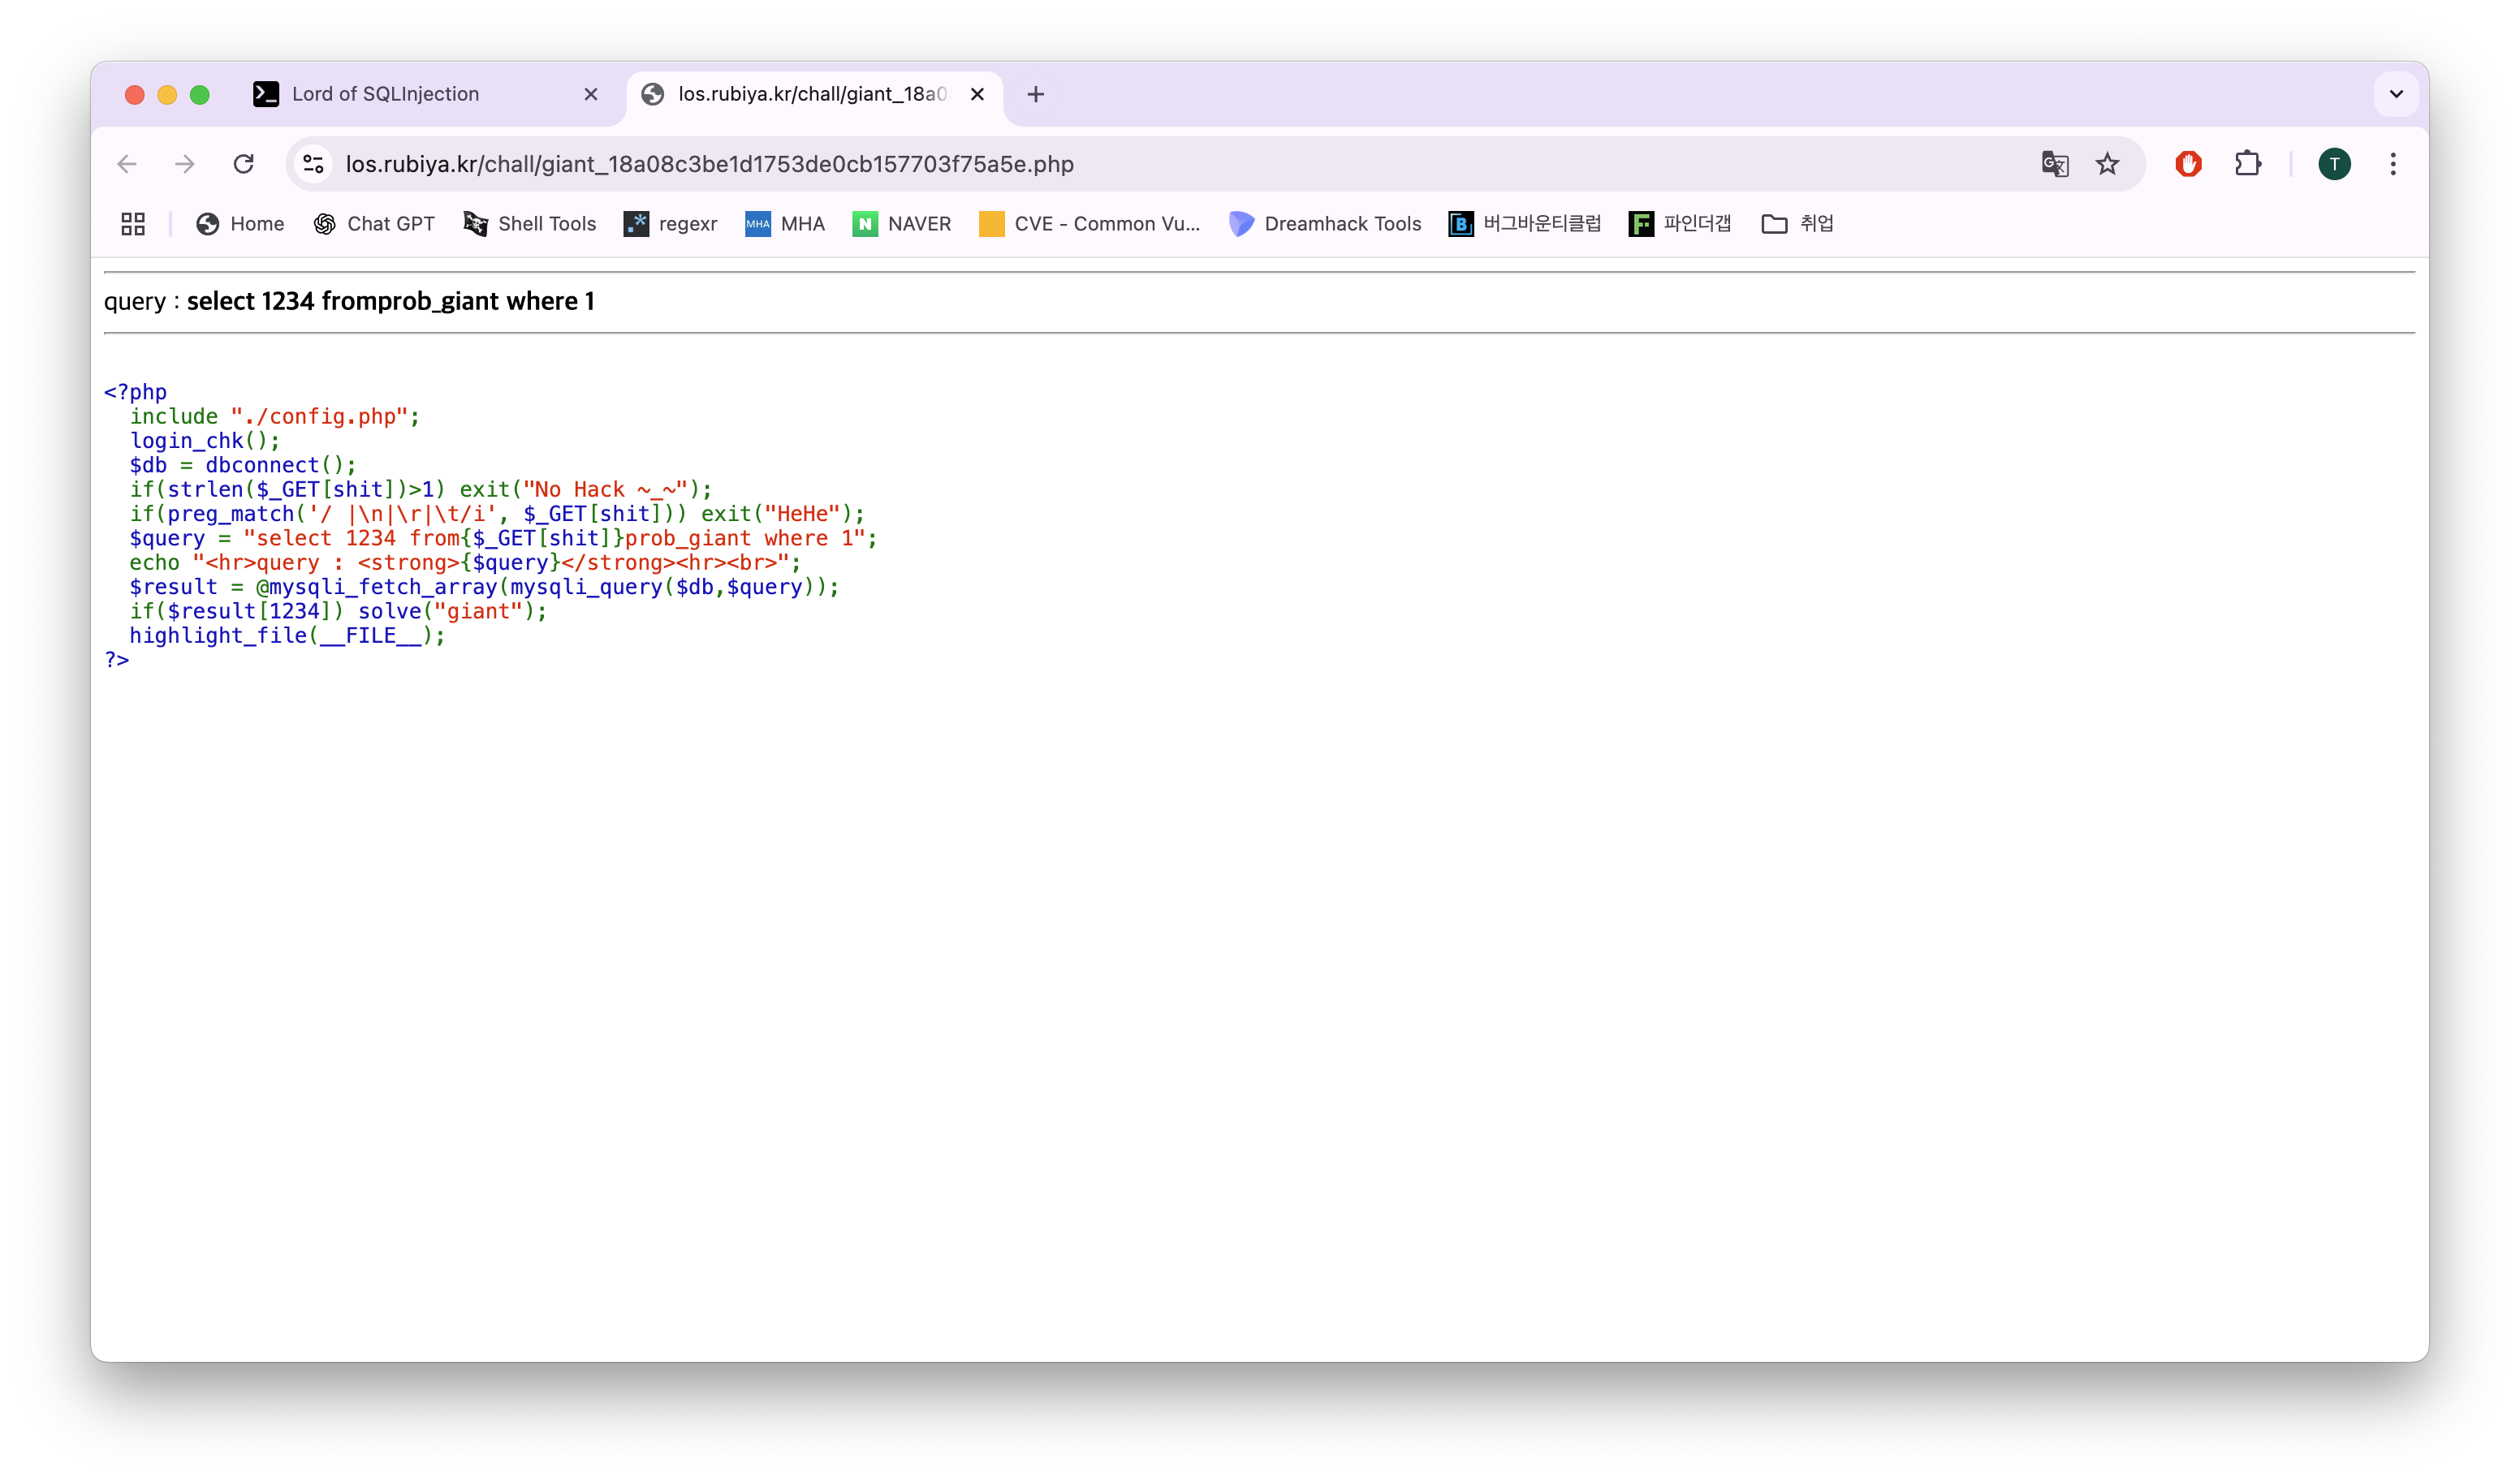Open the apps grid shortcut
This screenshot has width=2520, height=1482.
[133, 224]
